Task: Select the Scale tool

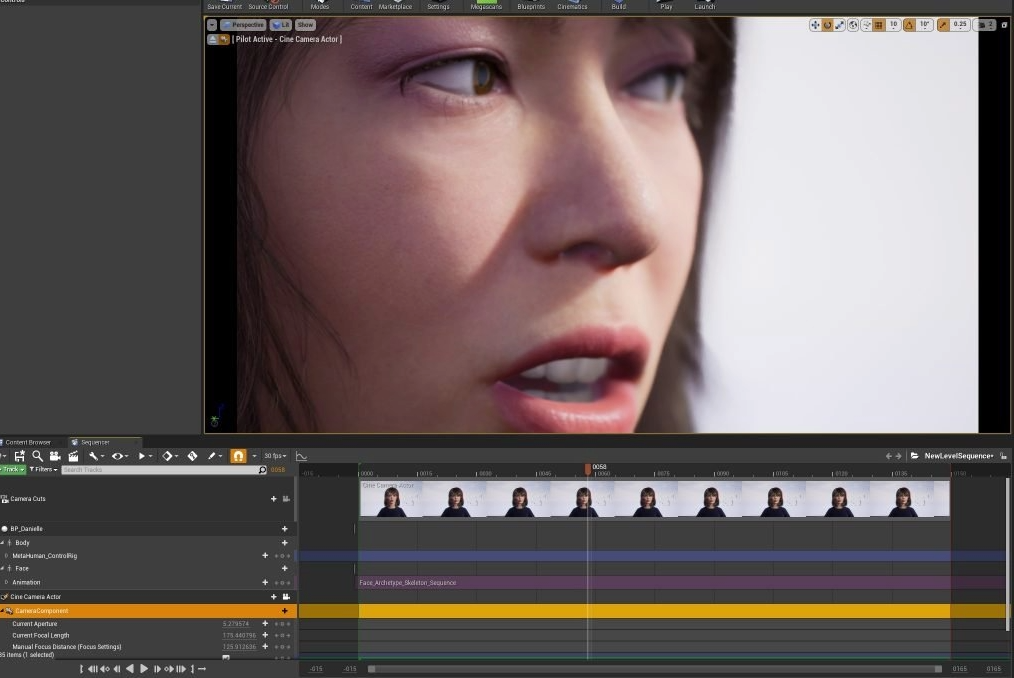Action: click(x=840, y=25)
